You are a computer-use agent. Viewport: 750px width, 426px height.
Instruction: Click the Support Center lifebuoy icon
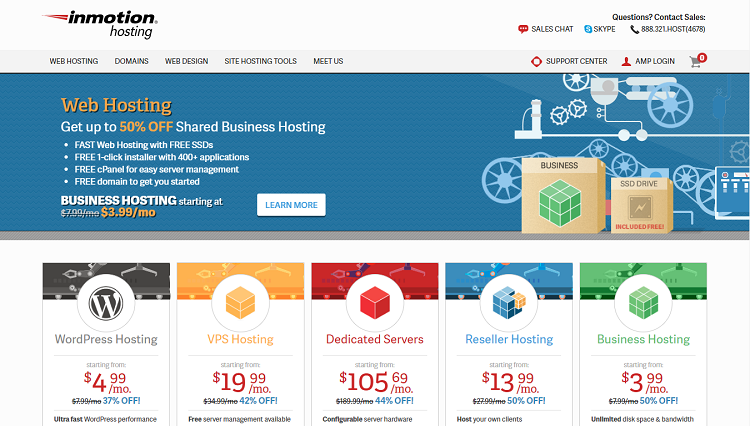click(537, 61)
